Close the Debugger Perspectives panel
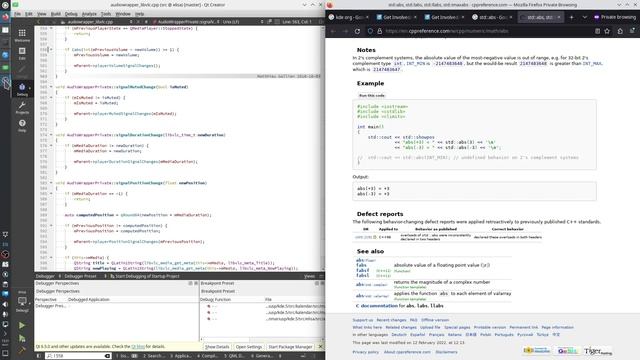The height and width of the screenshot is (360, 640). [x=196, y=283]
